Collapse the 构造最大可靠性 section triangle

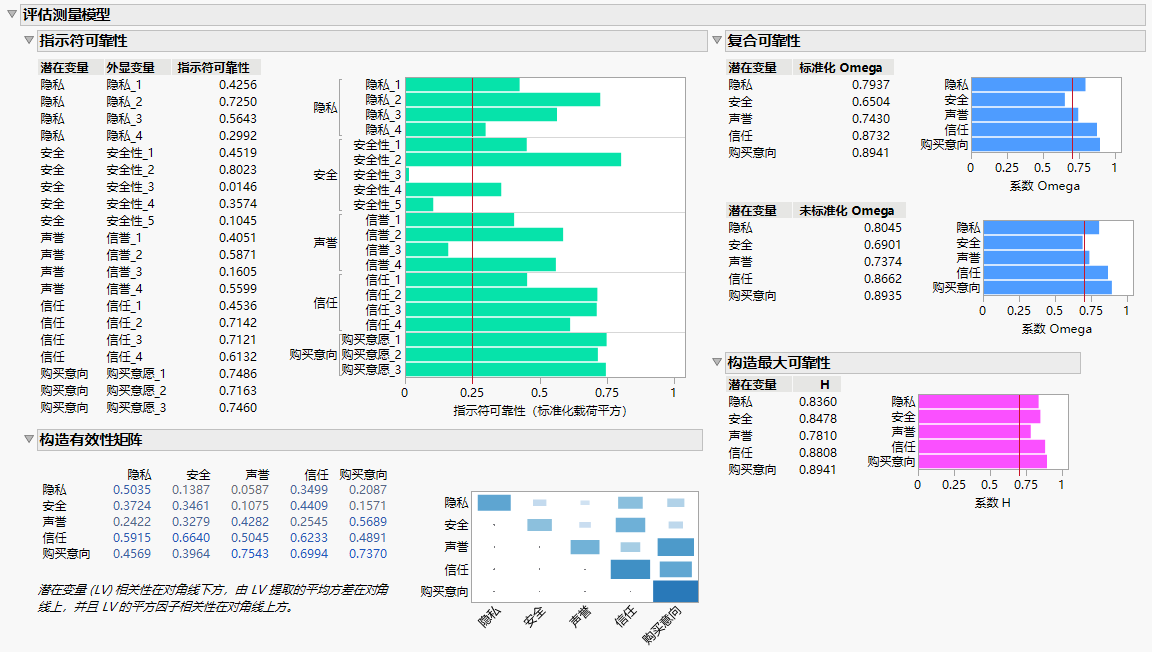pyautogui.click(x=717, y=362)
